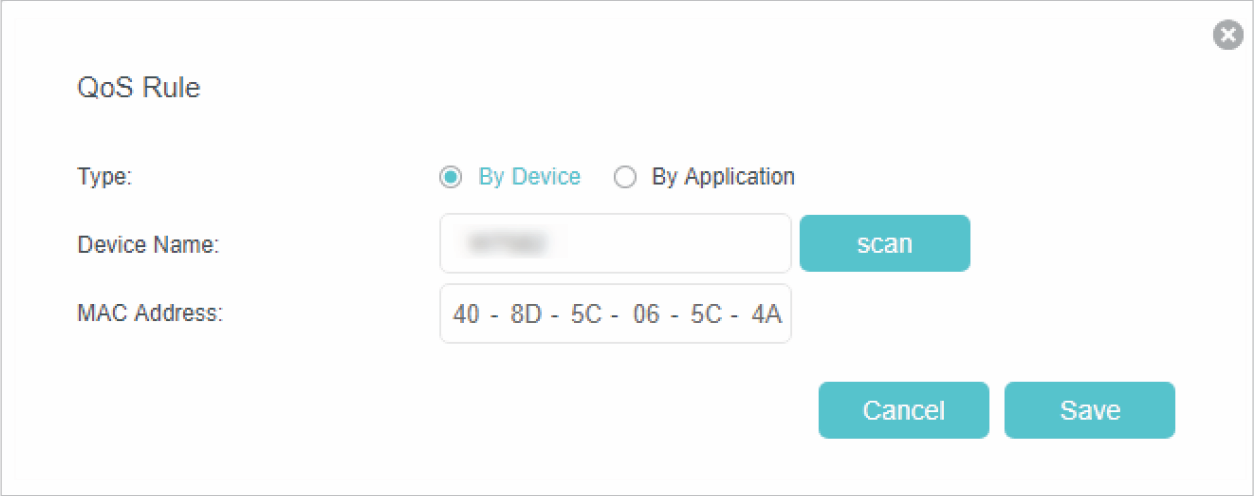Click the MAC address octet "8D"

(525, 315)
